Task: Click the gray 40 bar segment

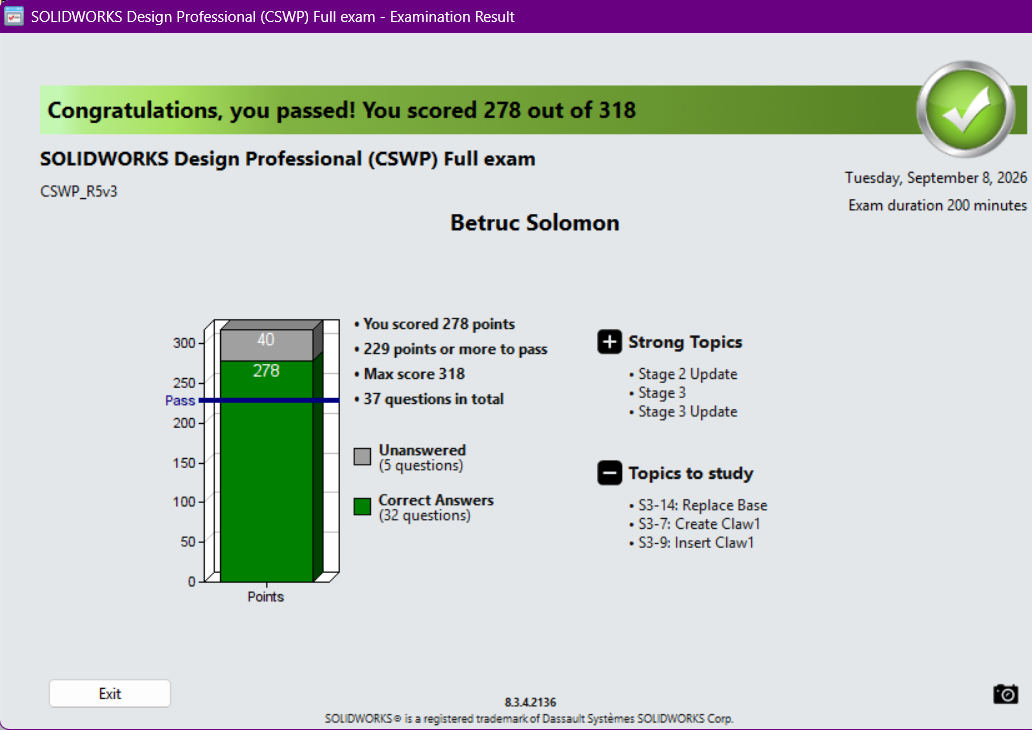Action: (267, 345)
